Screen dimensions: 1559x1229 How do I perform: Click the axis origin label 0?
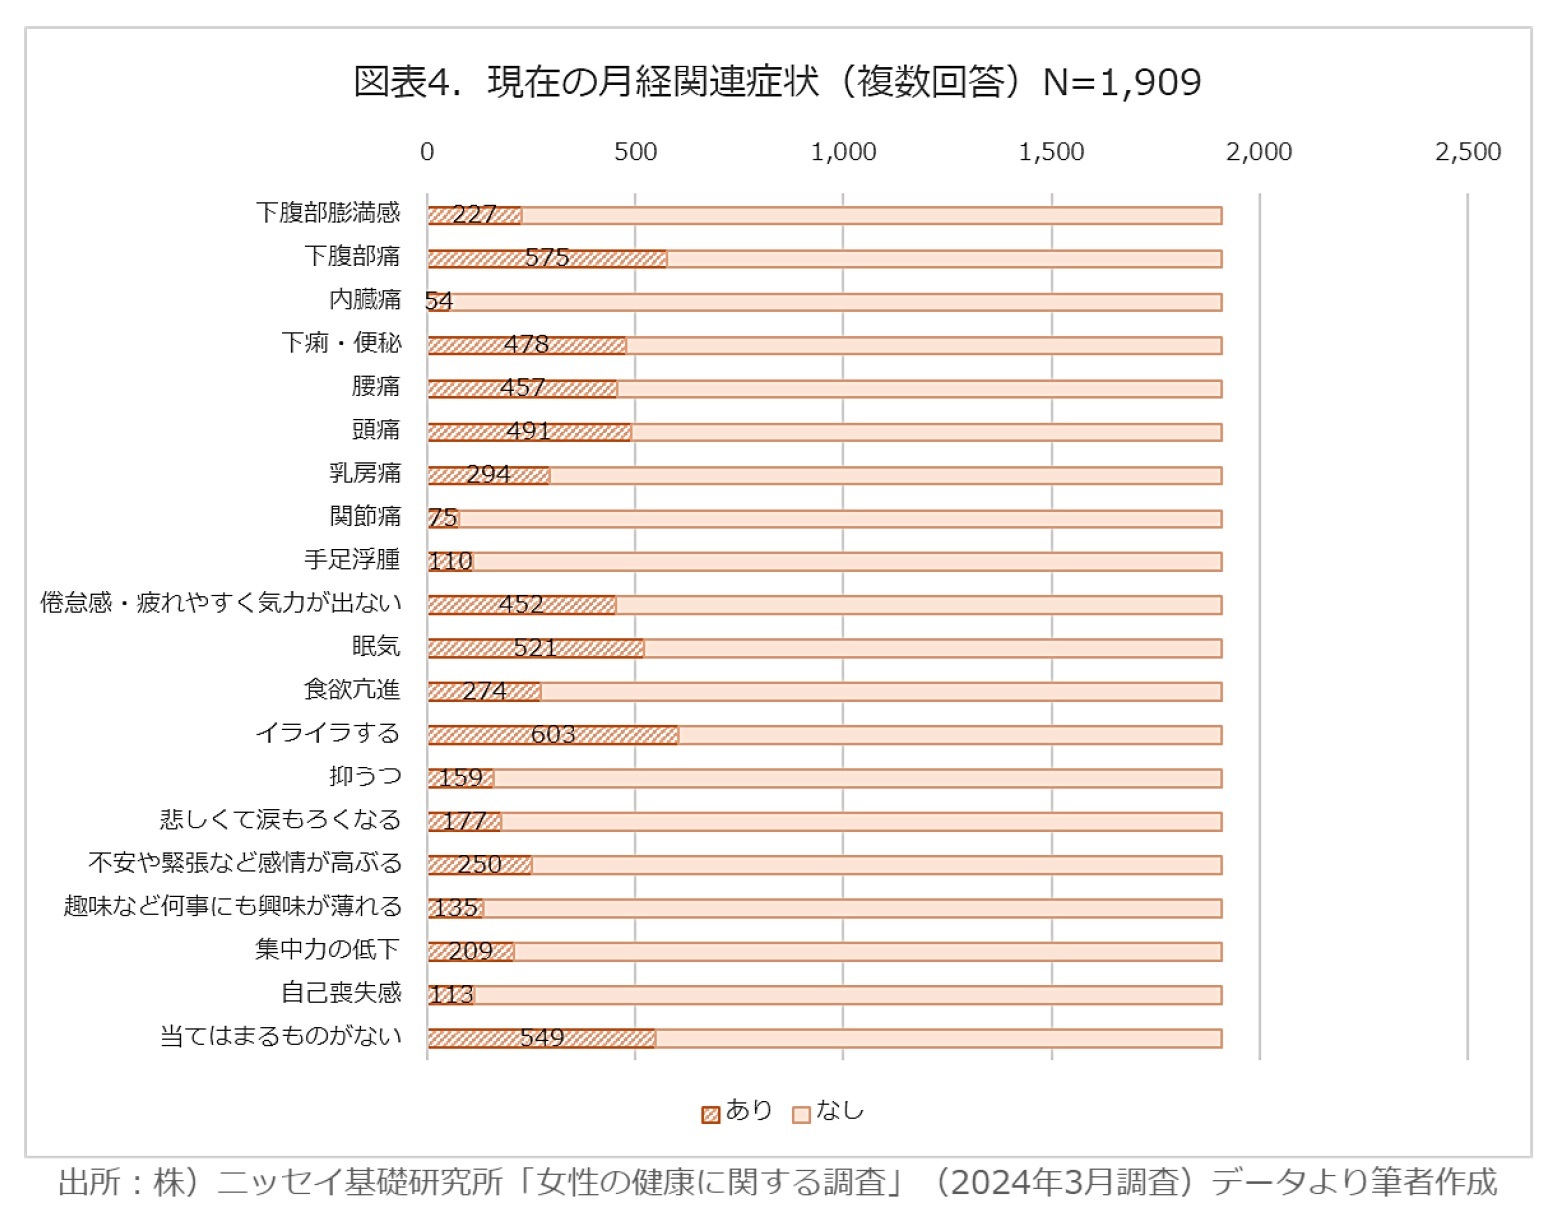pos(427,151)
